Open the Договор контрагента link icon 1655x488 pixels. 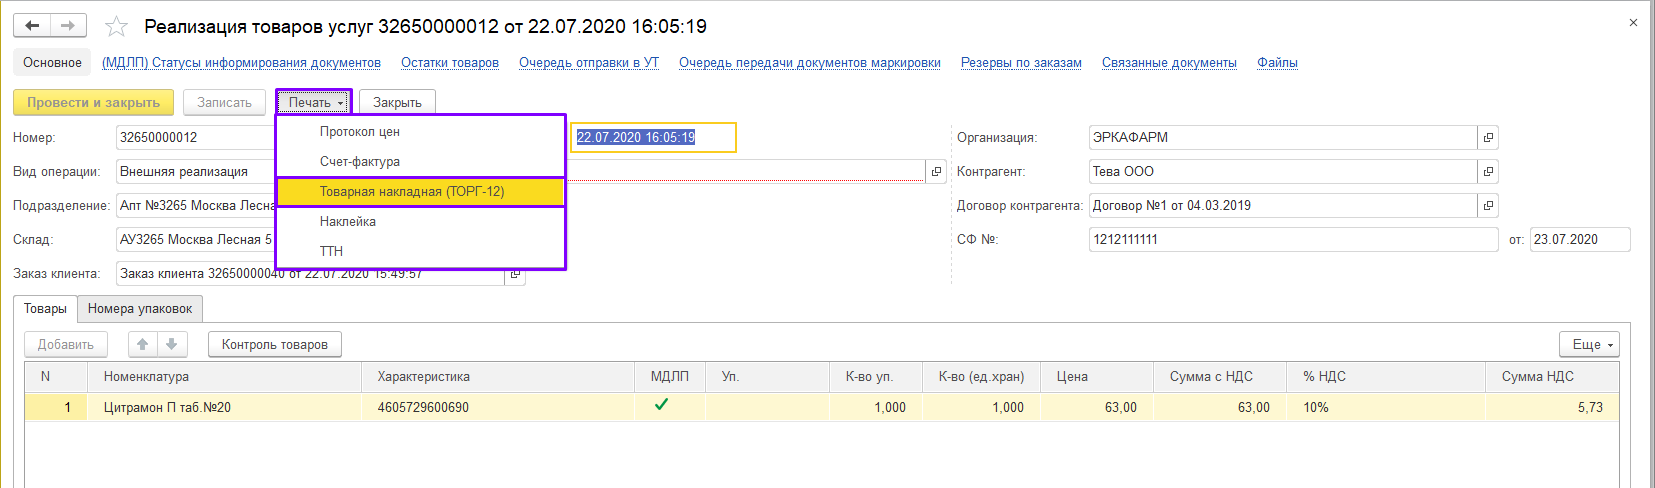pos(1488,206)
